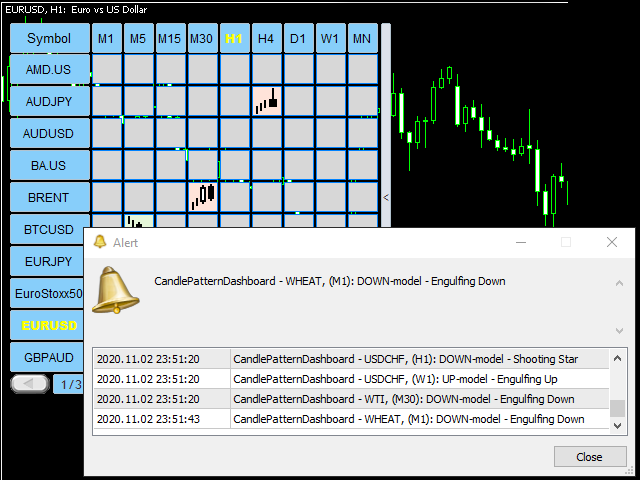Click alert list scrollbar up arrow
This screenshot has height=480, width=640.
point(618,358)
